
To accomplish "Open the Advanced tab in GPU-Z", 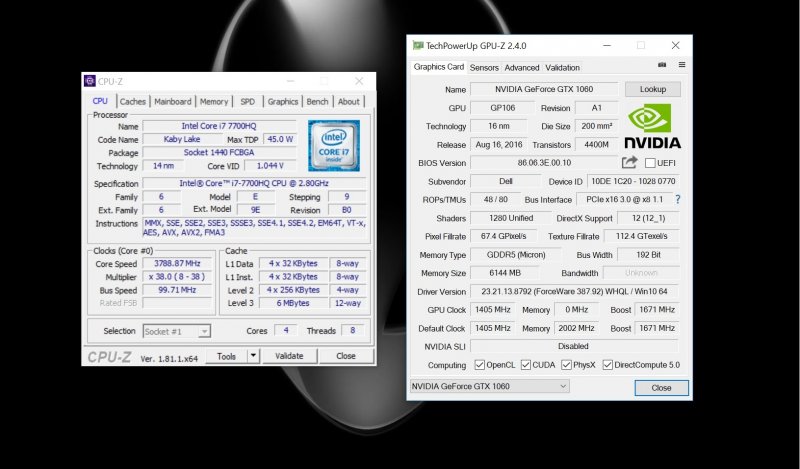I will click(x=521, y=67).
